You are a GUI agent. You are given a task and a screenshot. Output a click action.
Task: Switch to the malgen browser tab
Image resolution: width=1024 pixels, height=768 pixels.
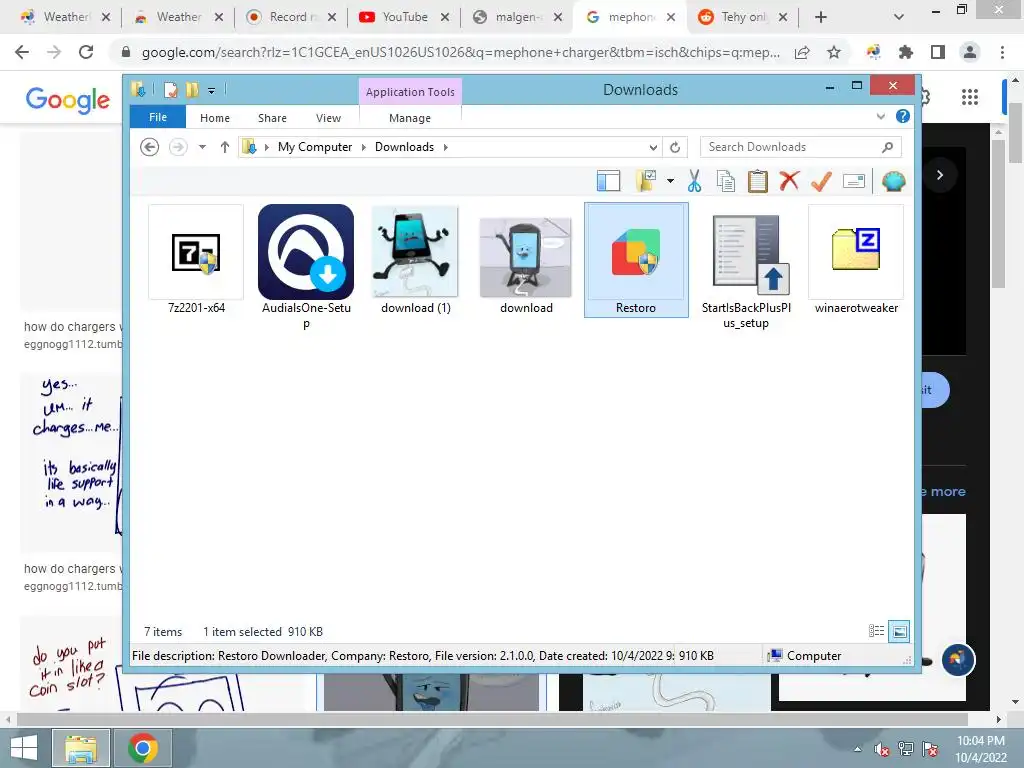click(517, 17)
